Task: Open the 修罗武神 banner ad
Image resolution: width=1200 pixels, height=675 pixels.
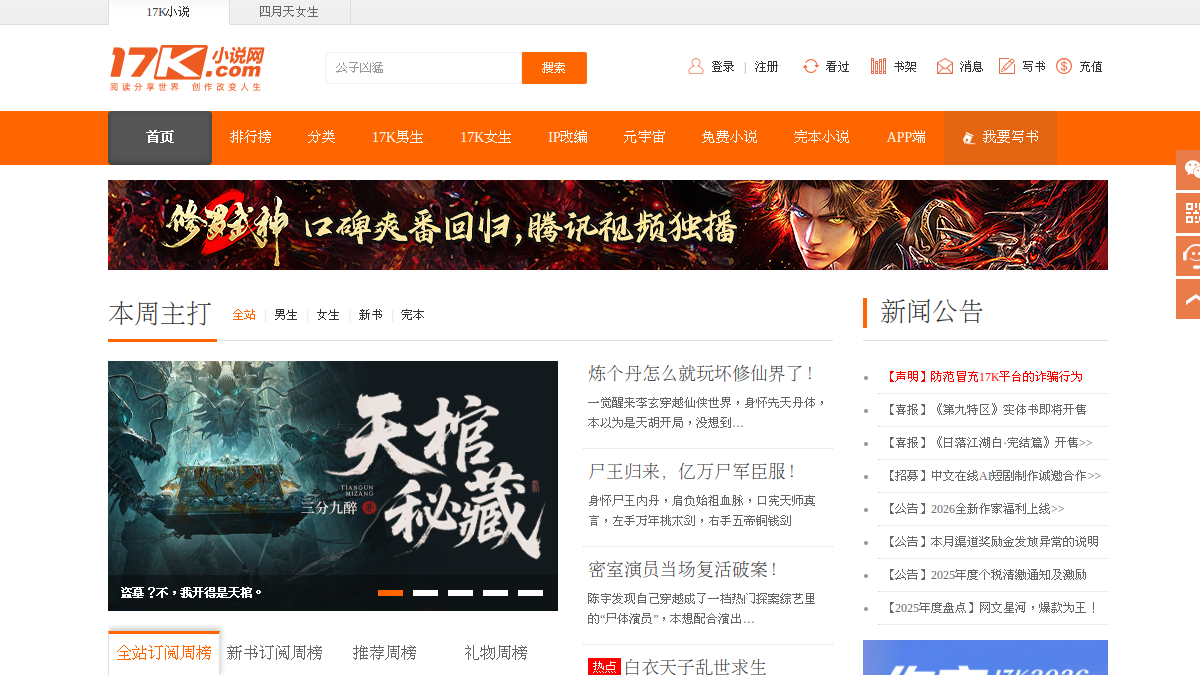Action: [x=608, y=225]
